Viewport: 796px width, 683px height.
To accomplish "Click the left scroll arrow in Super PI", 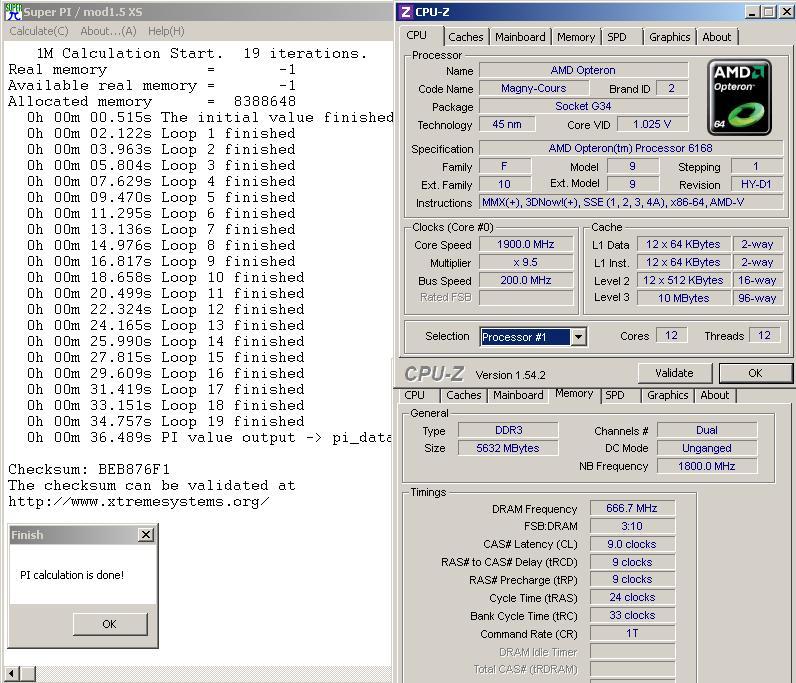I will [11, 674].
